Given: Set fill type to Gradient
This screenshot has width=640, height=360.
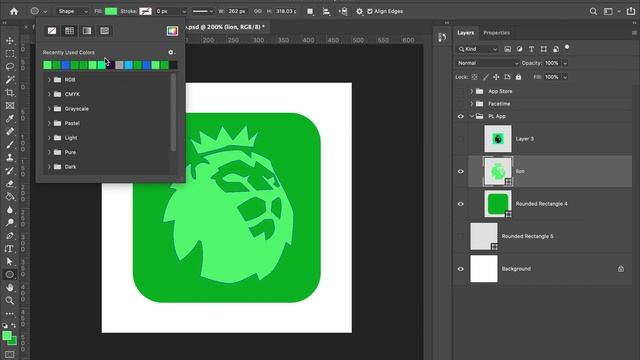Looking at the screenshot, I should click(x=87, y=31).
